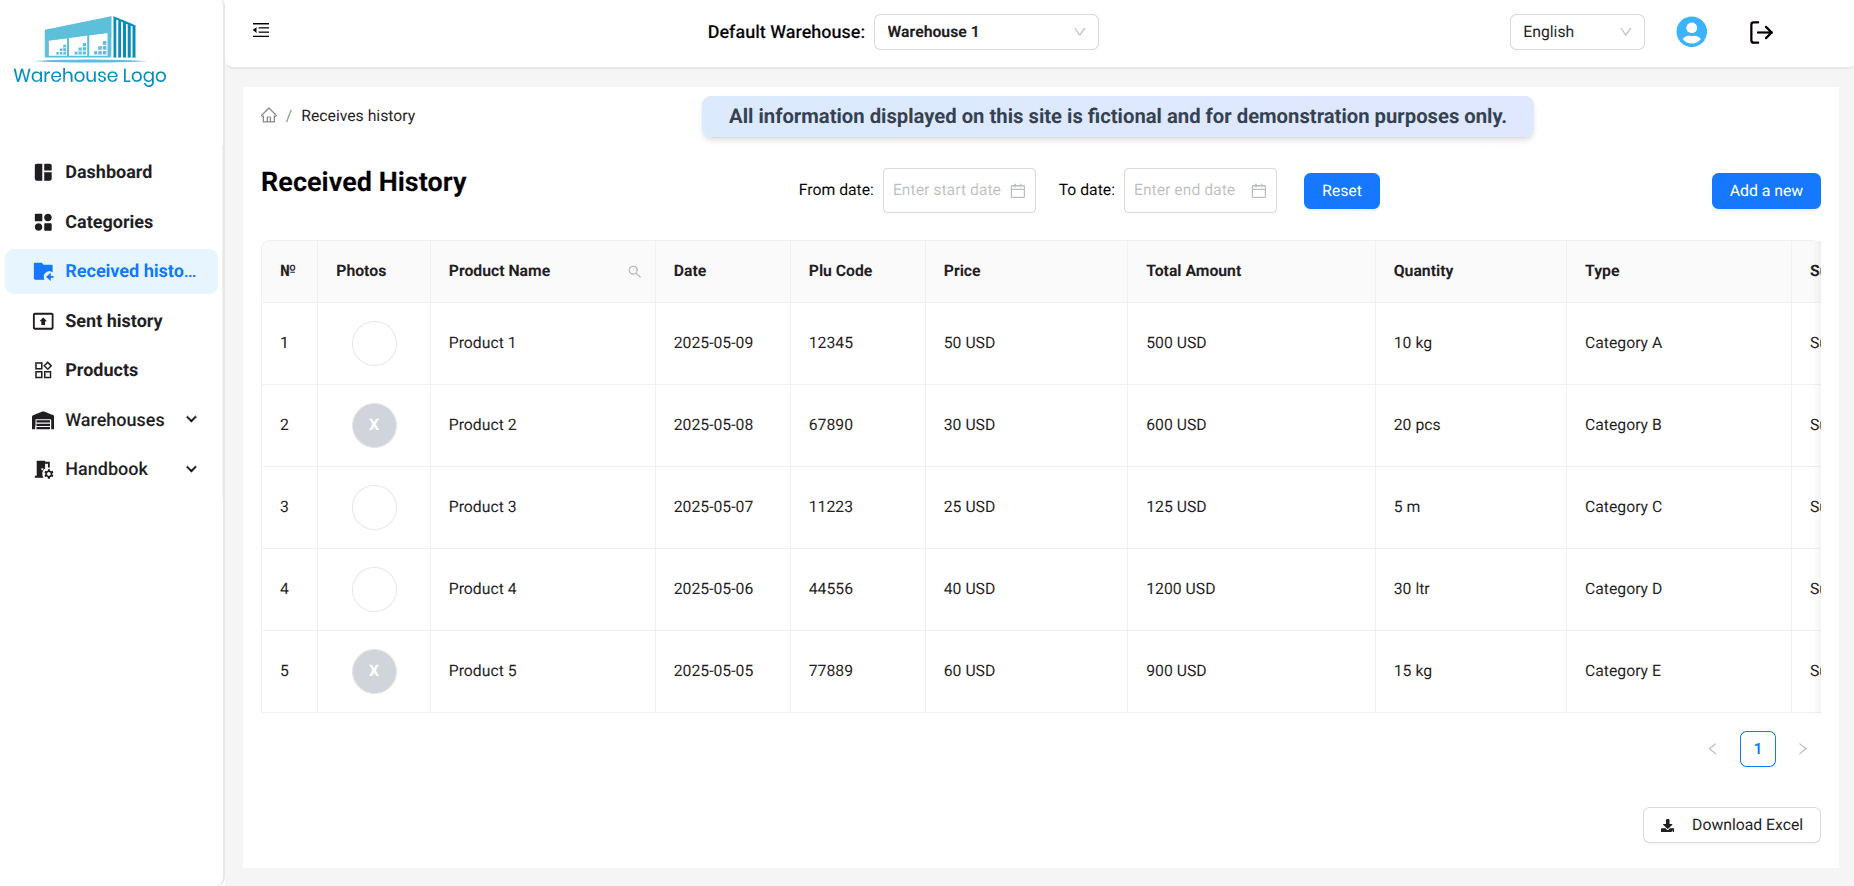
Task: Navigate to Products page
Action: (x=111, y=370)
